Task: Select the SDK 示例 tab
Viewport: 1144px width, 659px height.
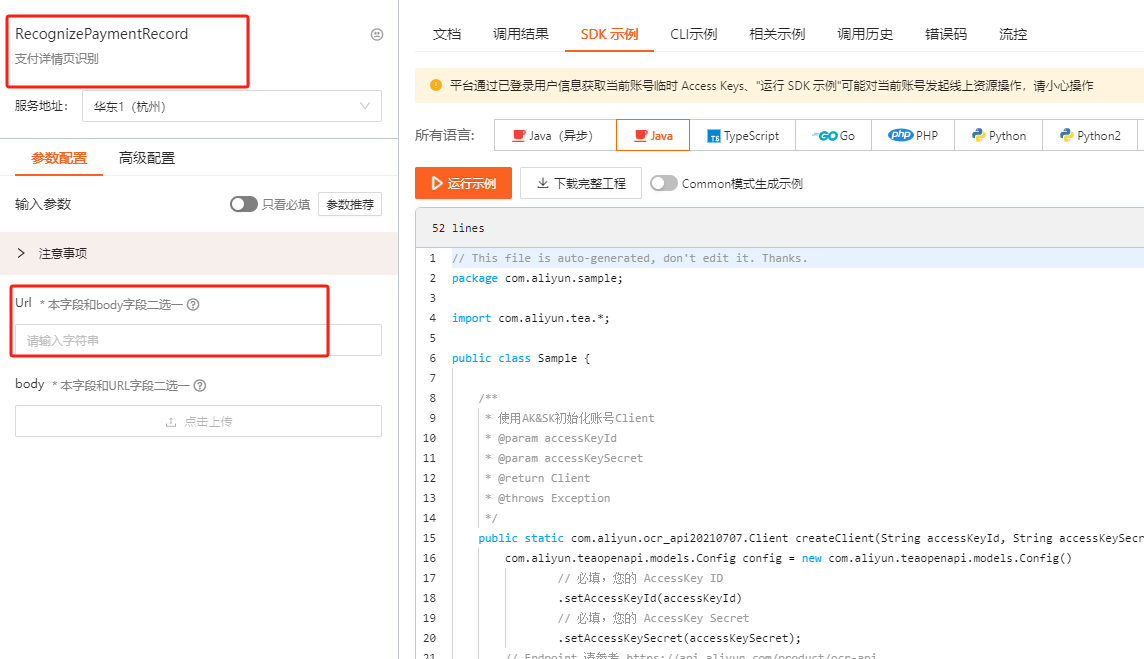Action: 609,34
